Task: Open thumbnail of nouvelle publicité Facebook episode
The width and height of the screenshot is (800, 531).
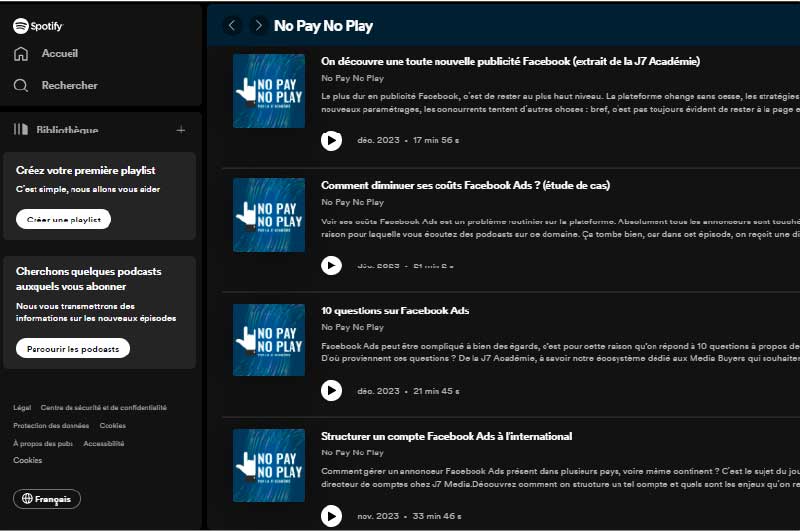Action: pos(269,91)
